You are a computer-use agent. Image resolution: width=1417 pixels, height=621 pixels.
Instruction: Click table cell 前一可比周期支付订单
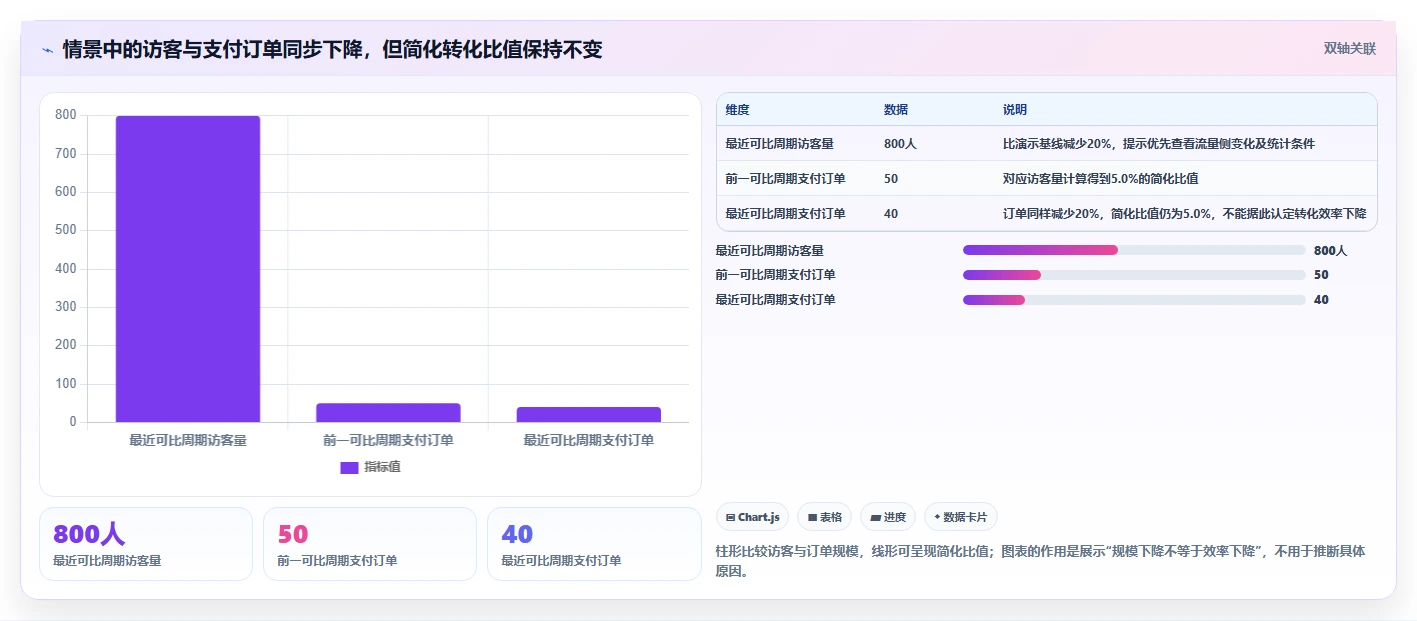click(x=785, y=179)
